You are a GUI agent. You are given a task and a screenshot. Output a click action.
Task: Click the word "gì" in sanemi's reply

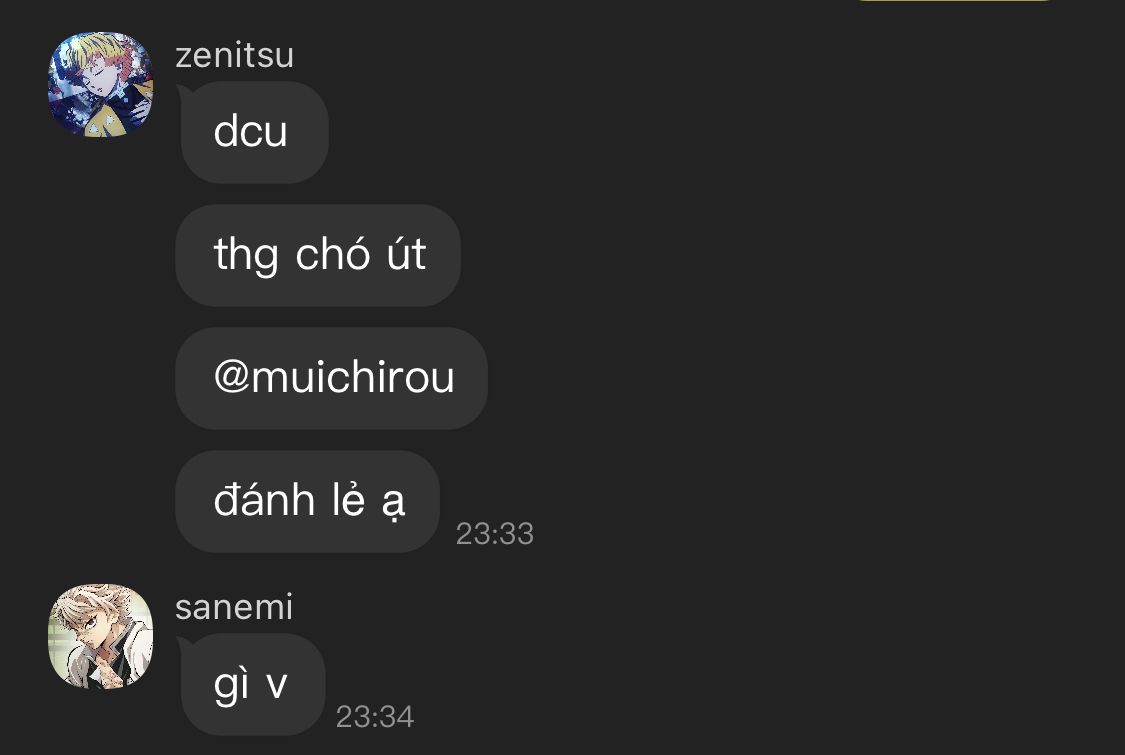click(231, 685)
